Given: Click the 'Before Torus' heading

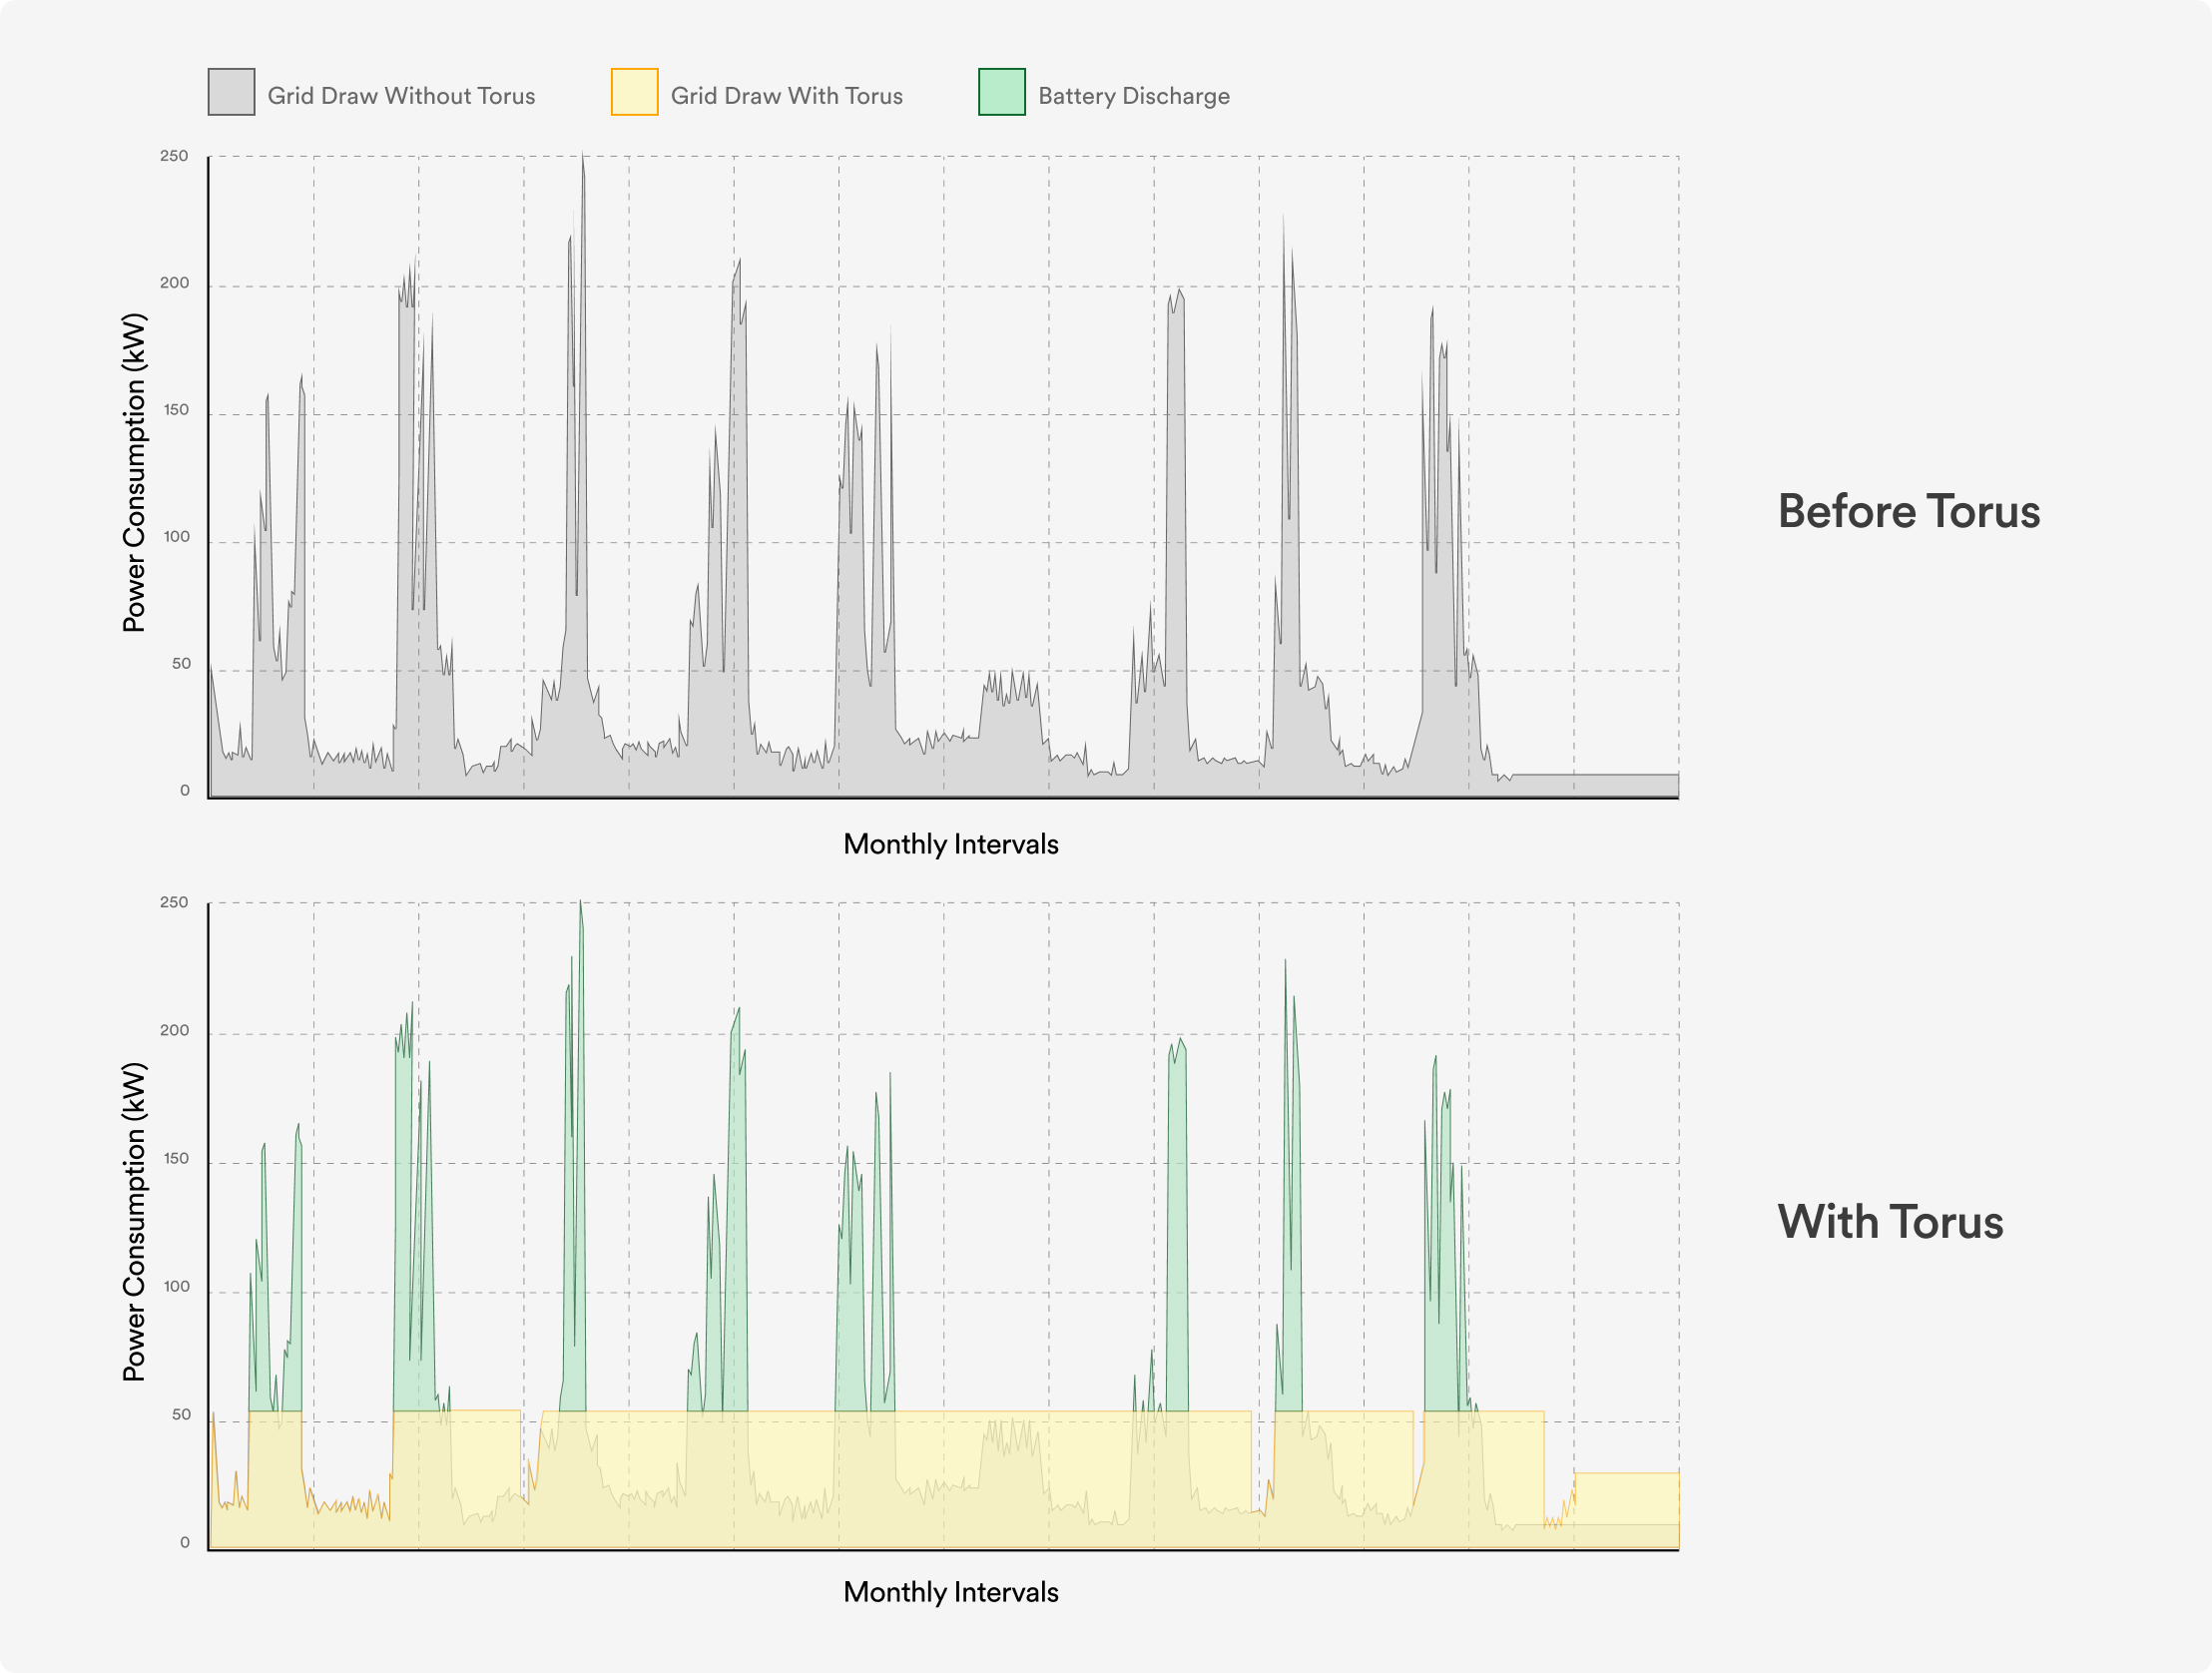Looking at the screenshot, I should point(1908,511).
